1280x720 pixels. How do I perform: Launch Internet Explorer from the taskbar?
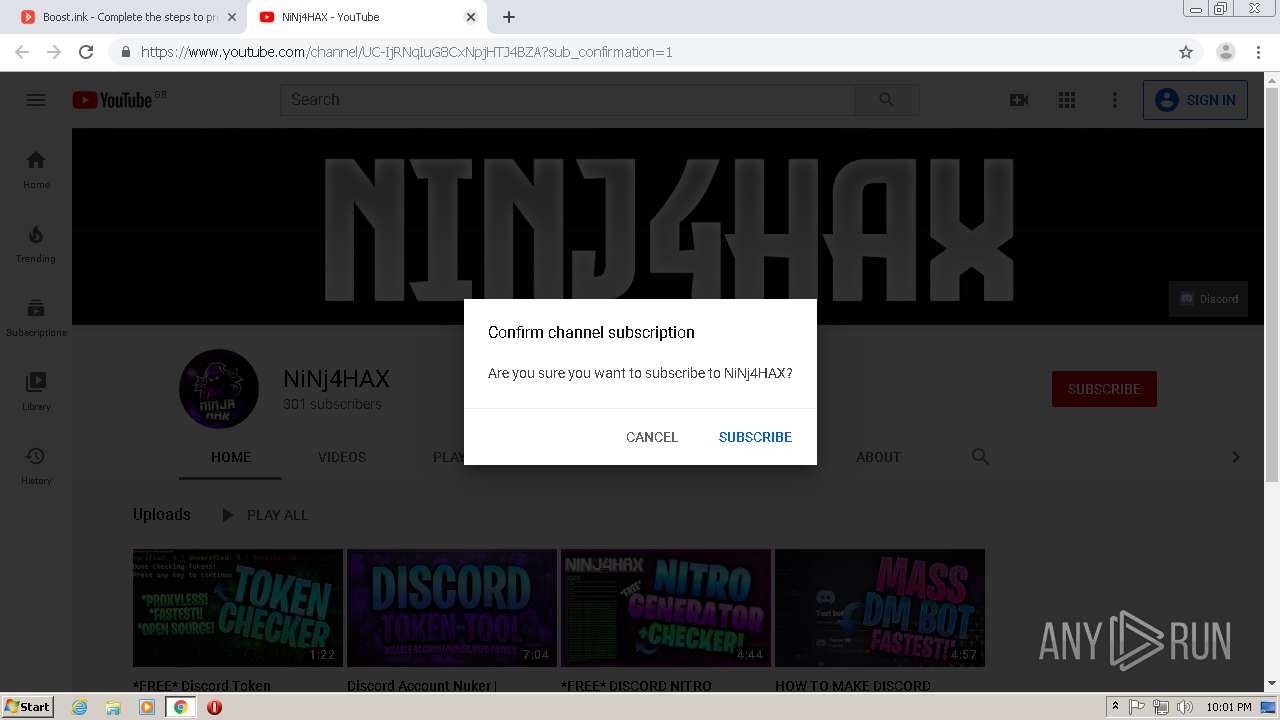[79, 707]
